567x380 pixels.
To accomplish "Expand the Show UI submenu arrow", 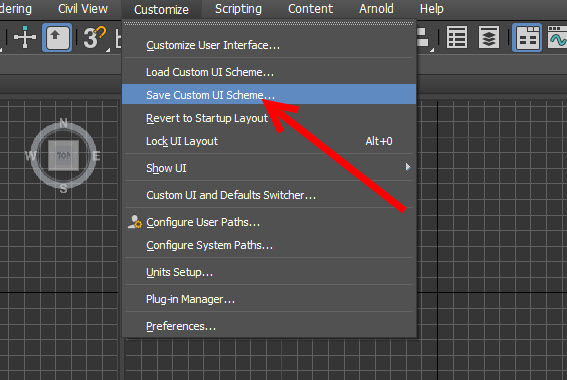I will click(x=408, y=167).
